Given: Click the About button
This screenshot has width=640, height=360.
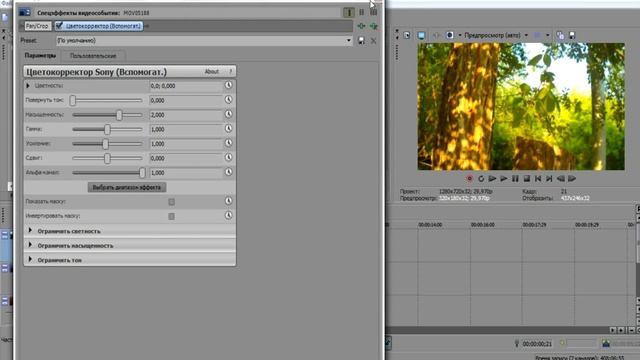Looking at the screenshot, I should point(211,71).
